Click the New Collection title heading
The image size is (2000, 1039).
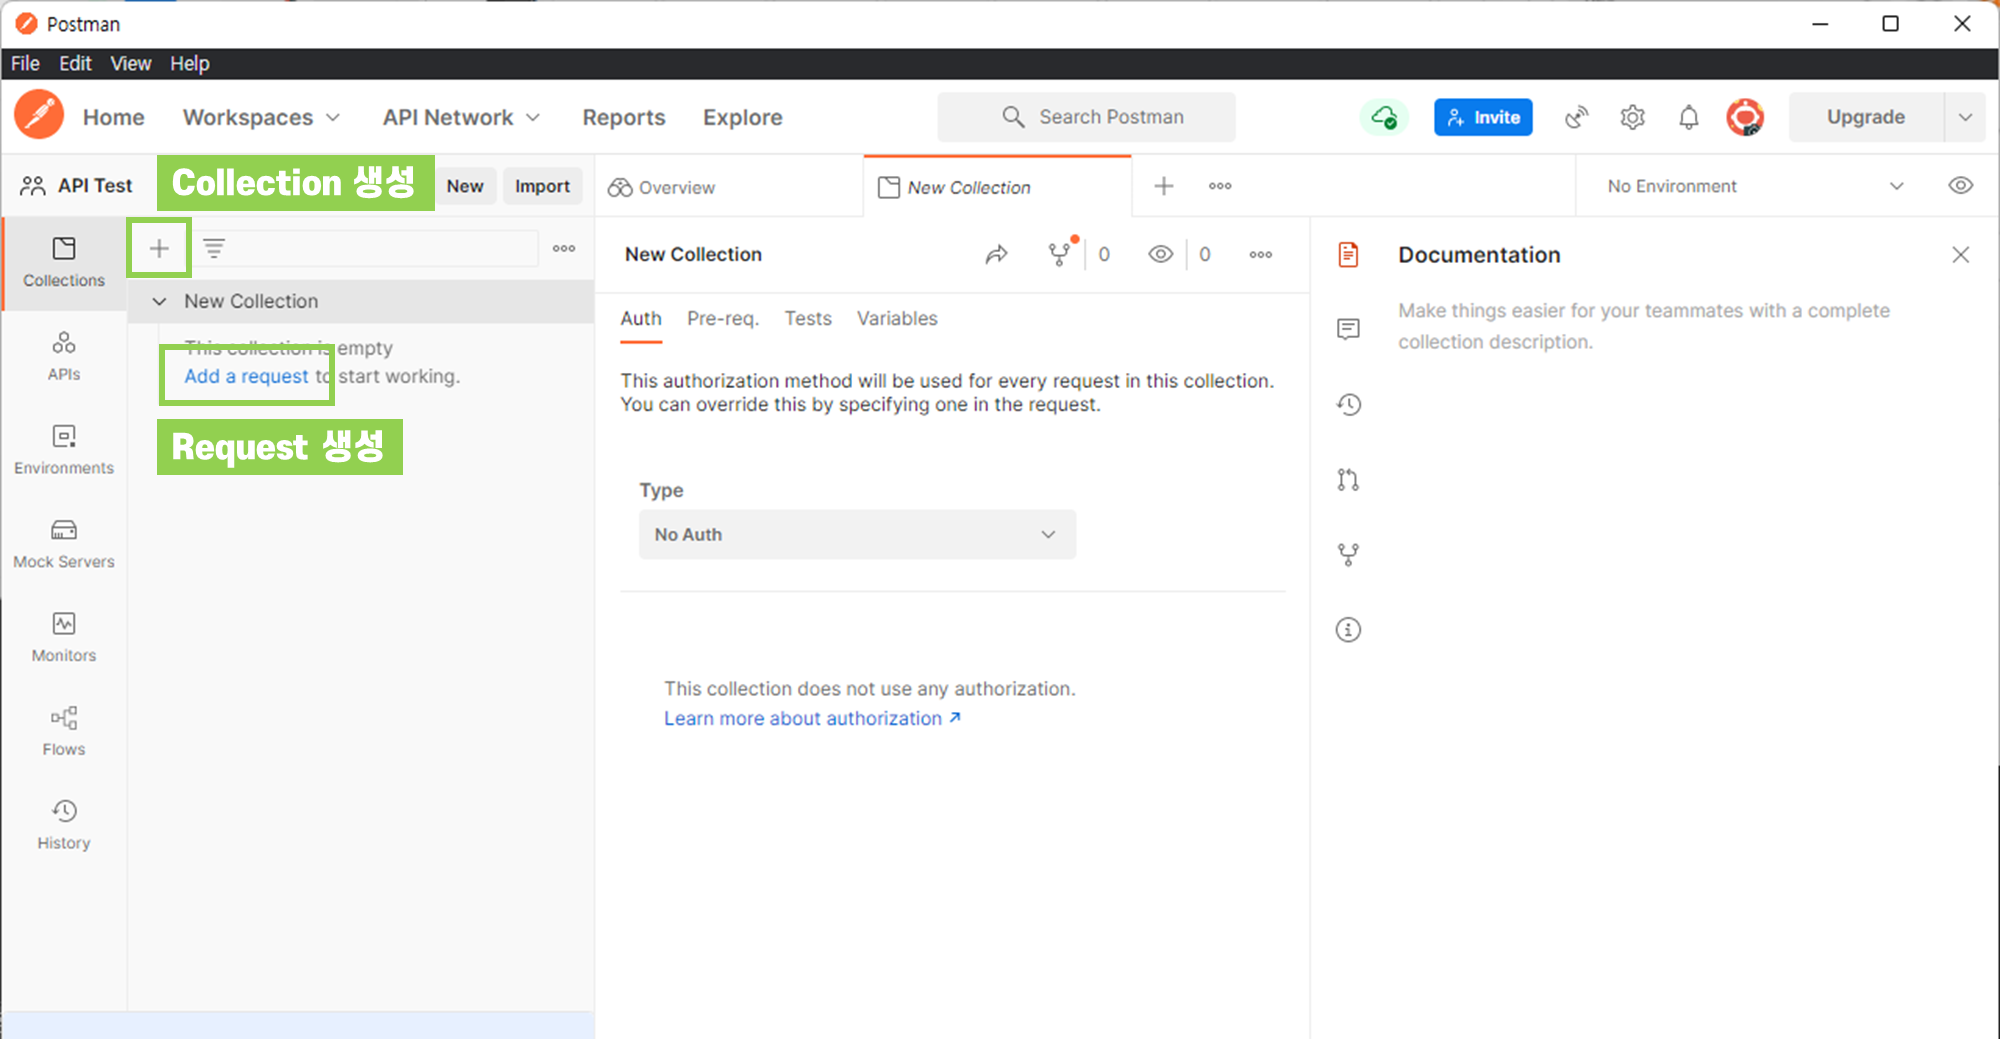(693, 254)
